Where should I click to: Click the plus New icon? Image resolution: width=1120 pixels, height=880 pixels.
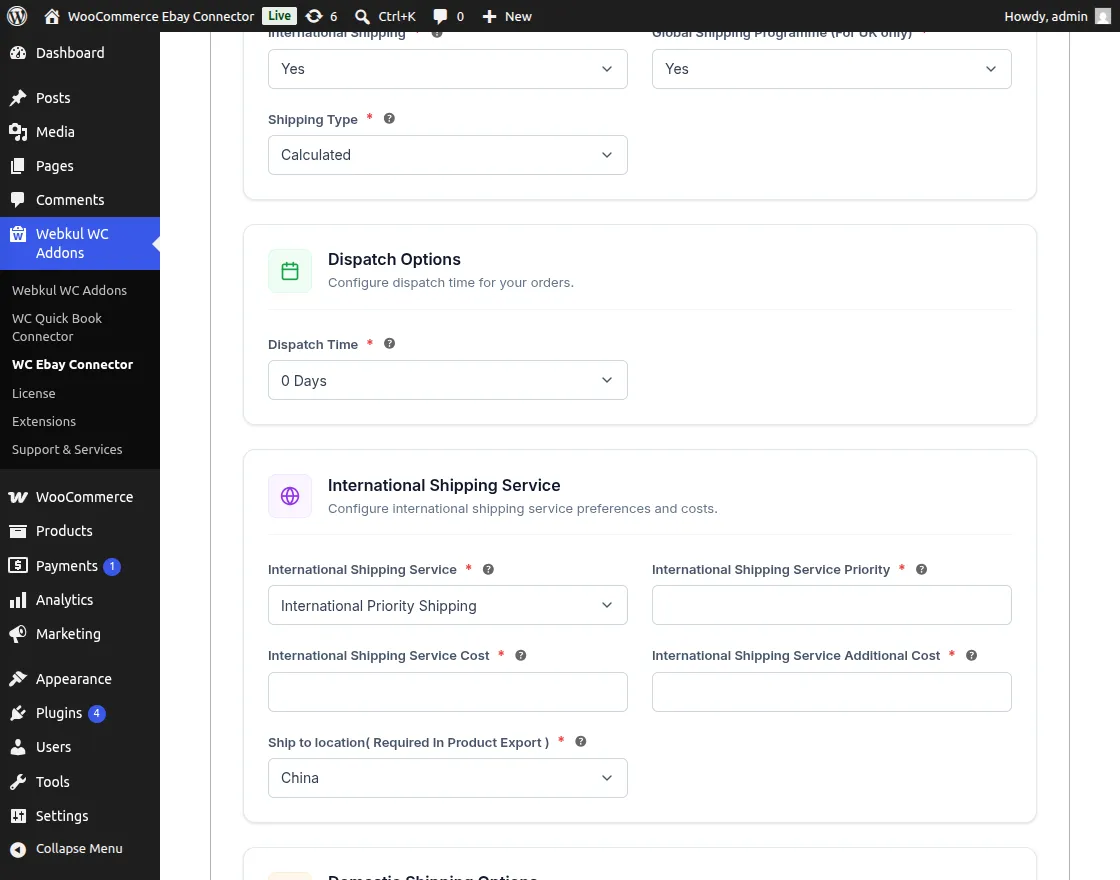tap(489, 16)
